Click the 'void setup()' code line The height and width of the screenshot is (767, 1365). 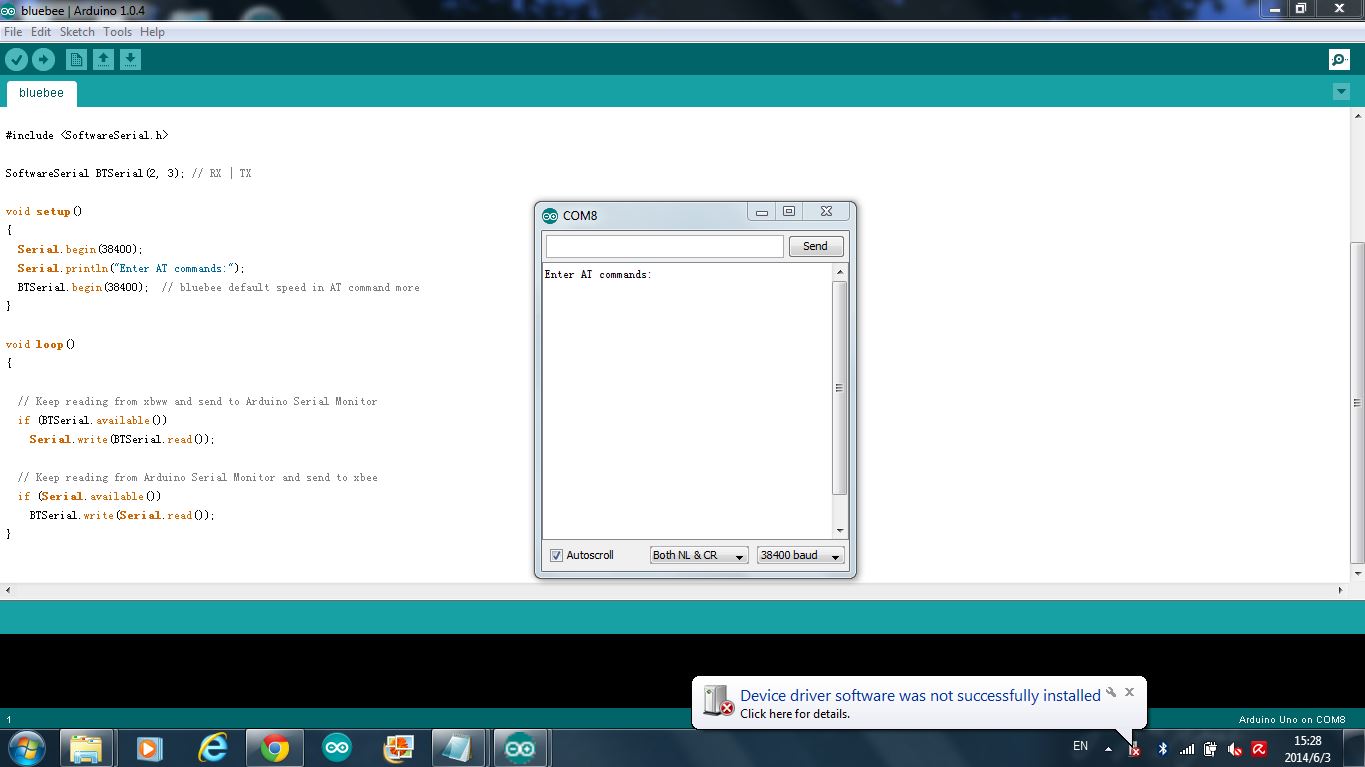pos(44,211)
